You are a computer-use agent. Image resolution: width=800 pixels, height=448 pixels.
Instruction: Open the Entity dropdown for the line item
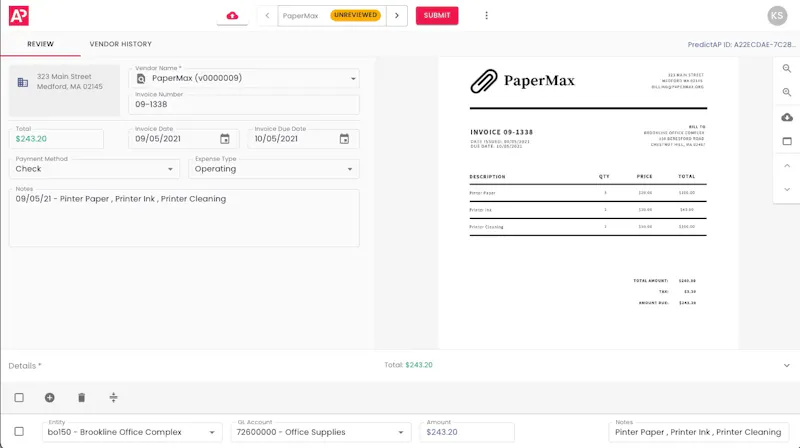[x=212, y=432]
